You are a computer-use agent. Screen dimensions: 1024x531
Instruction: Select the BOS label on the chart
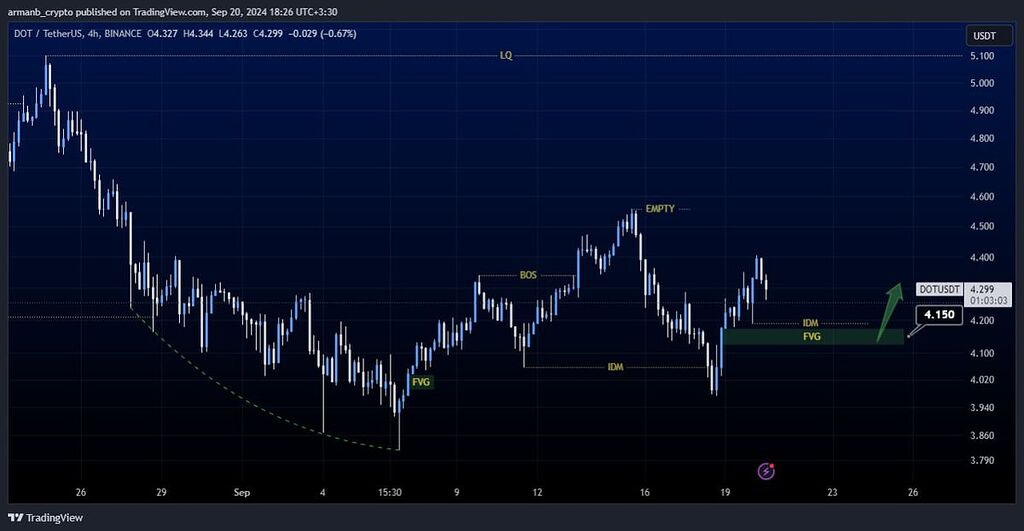click(528, 275)
